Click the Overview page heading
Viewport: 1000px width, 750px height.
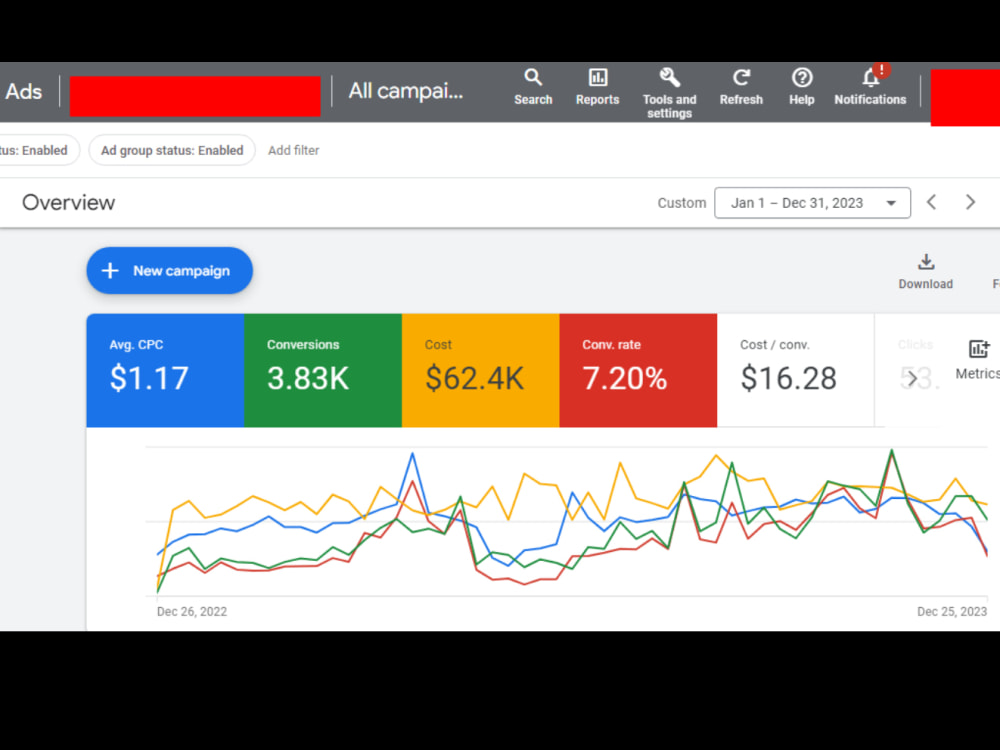[68, 202]
